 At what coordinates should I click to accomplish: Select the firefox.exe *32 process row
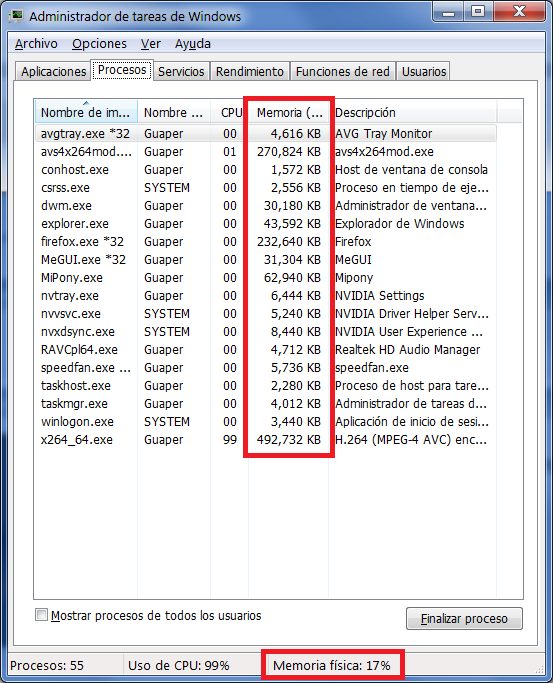click(x=266, y=242)
